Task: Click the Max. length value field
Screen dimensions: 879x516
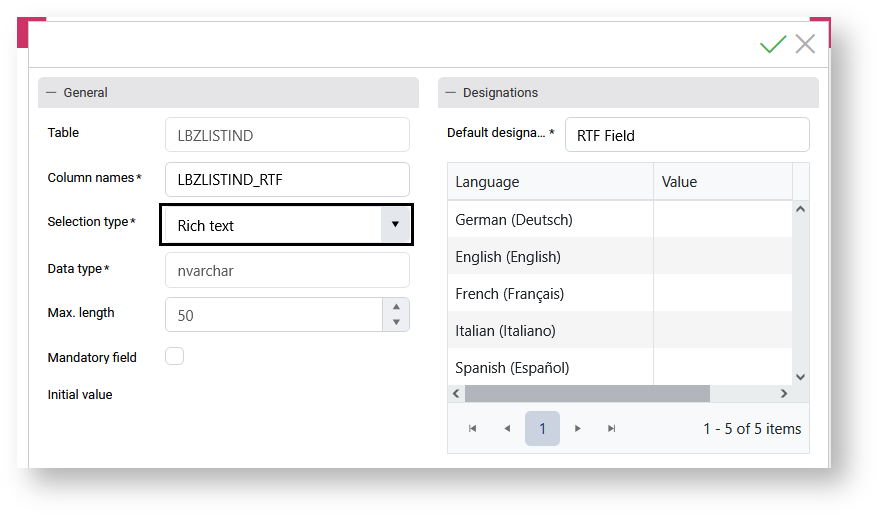Action: (274, 315)
